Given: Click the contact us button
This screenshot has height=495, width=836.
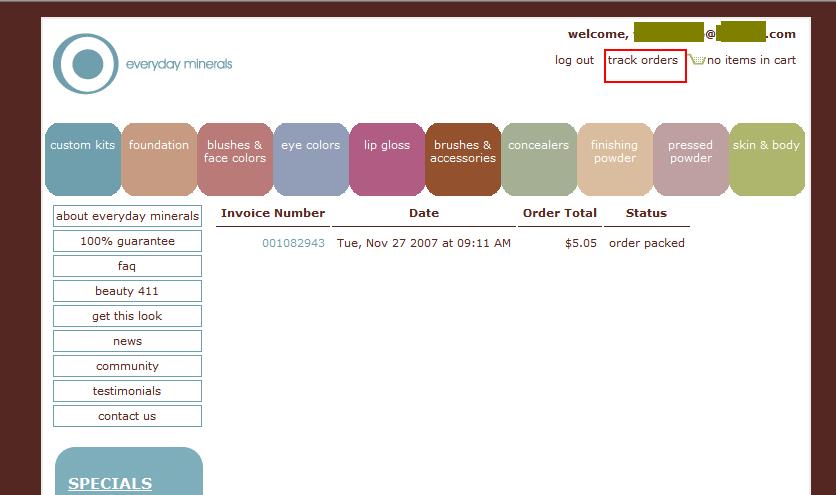Looking at the screenshot, I should pyautogui.click(x=127, y=416).
